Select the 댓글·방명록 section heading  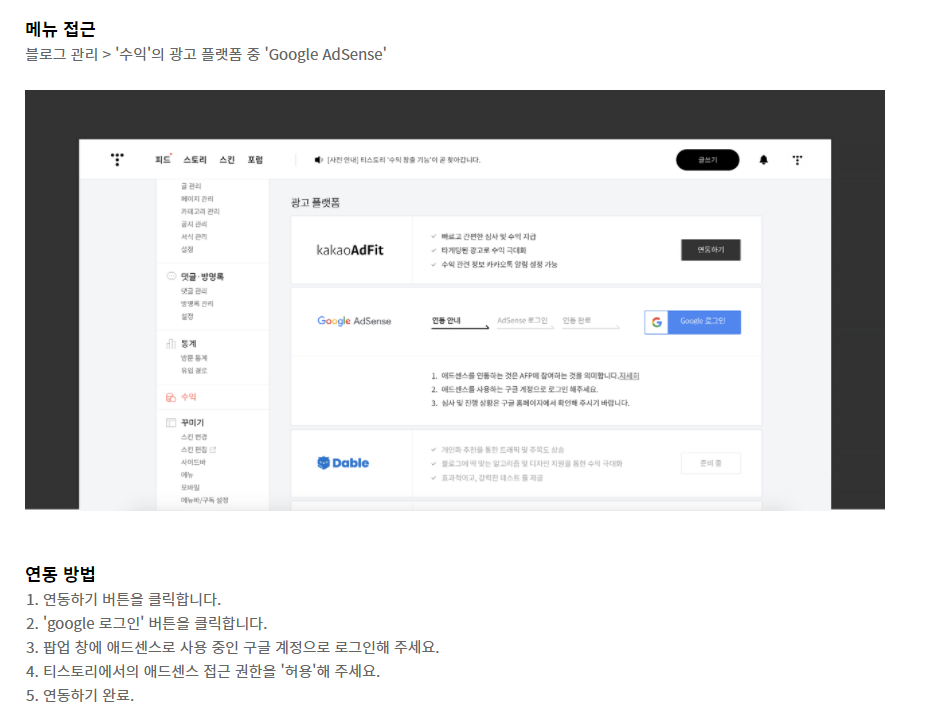[x=202, y=276]
